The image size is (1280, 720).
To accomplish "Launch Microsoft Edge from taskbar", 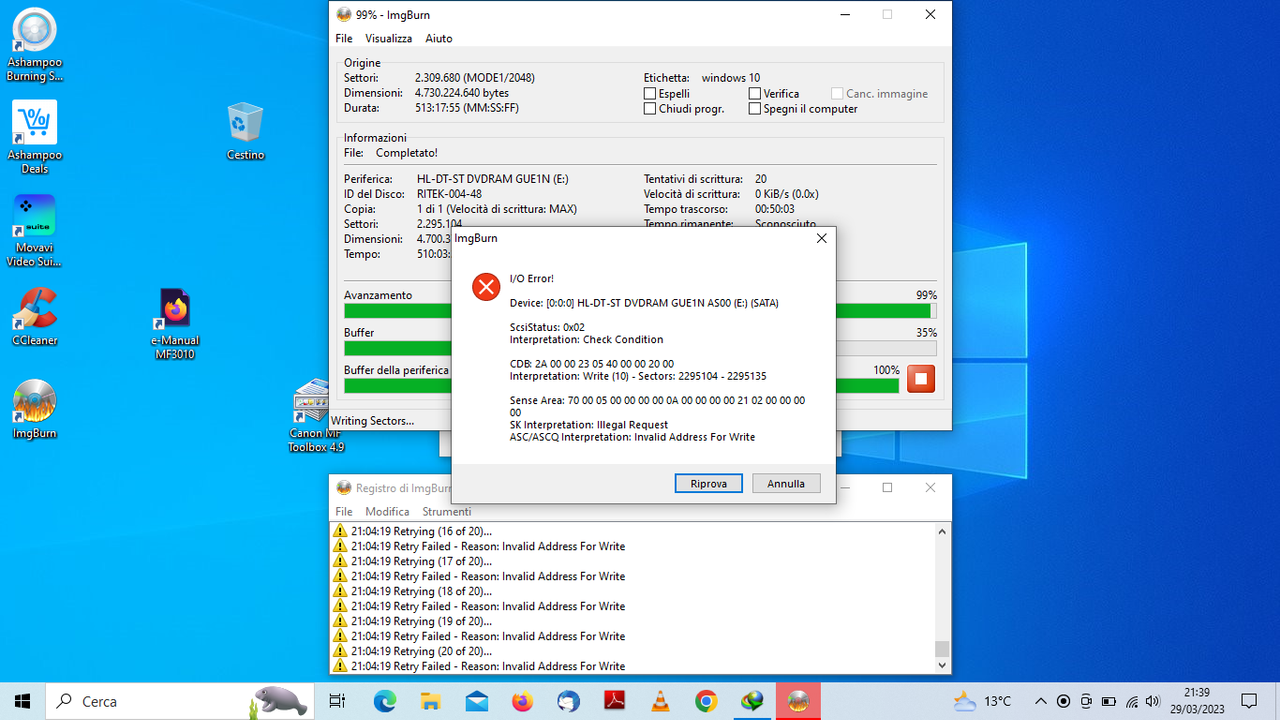I will point(385,701).
